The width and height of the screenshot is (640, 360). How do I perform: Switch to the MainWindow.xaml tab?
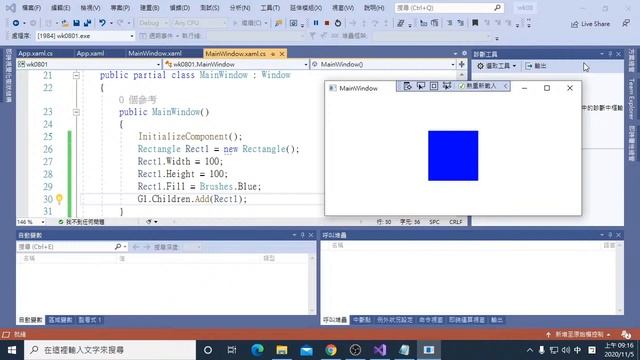click(x=155, y=53)
